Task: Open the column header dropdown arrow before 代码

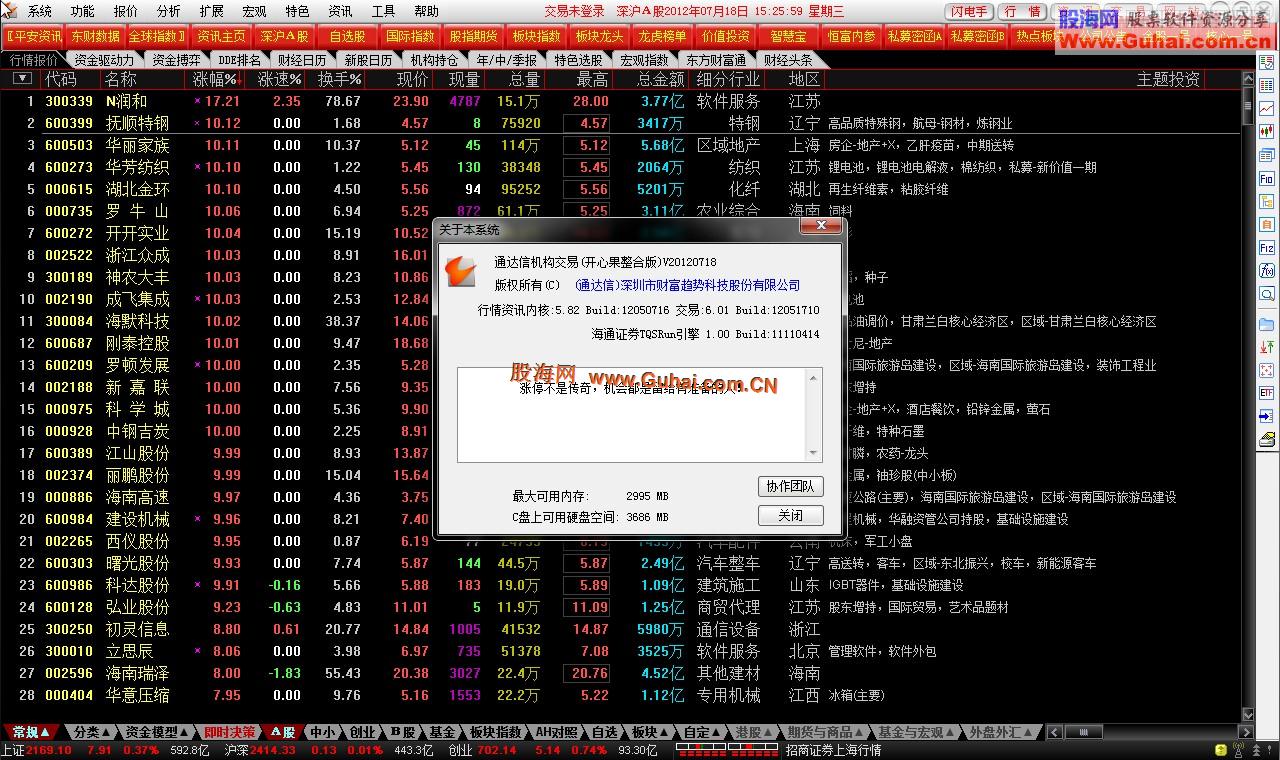Action: click(x=22, y=78)
